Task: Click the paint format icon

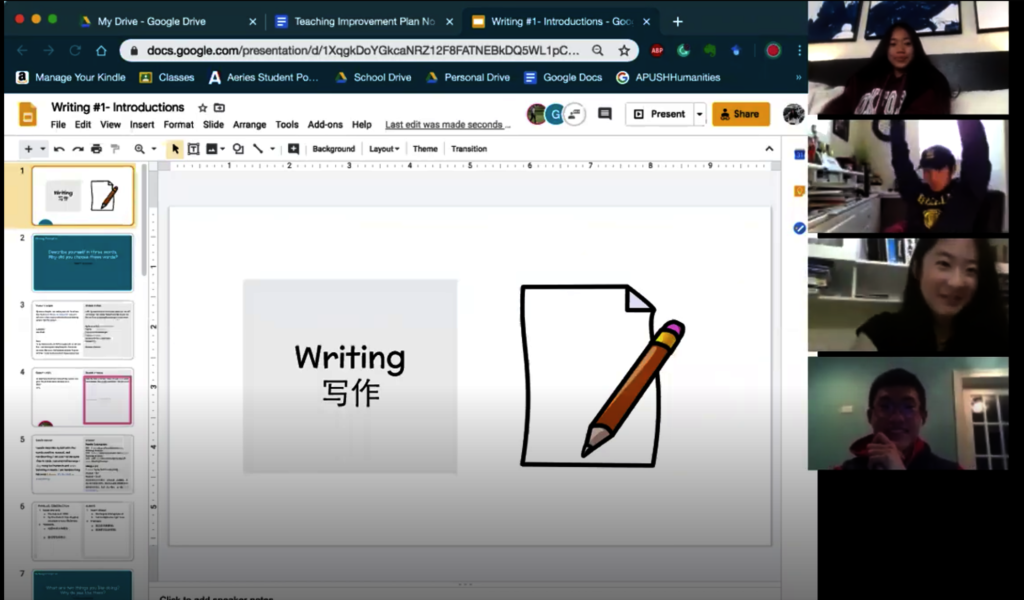Action: pos(113,149)
